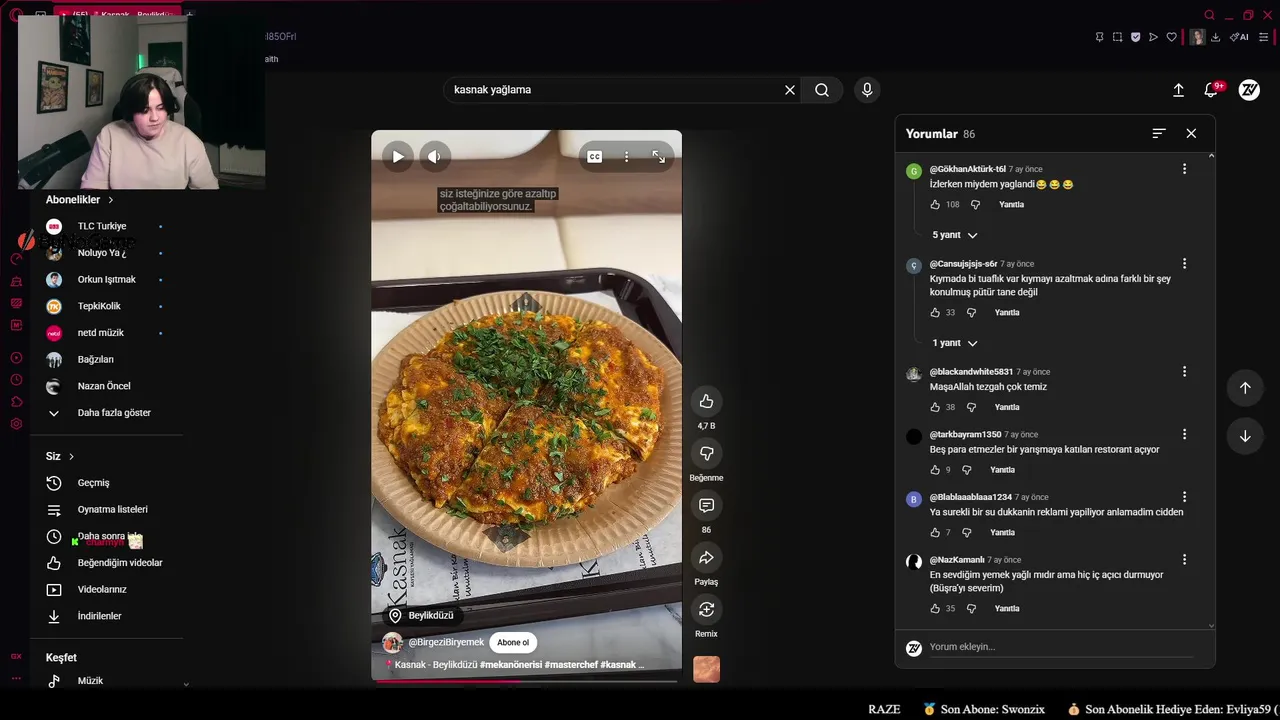1280x720 pixels.
Task: Open the browser downloads icon
Action: [1215, 37]
